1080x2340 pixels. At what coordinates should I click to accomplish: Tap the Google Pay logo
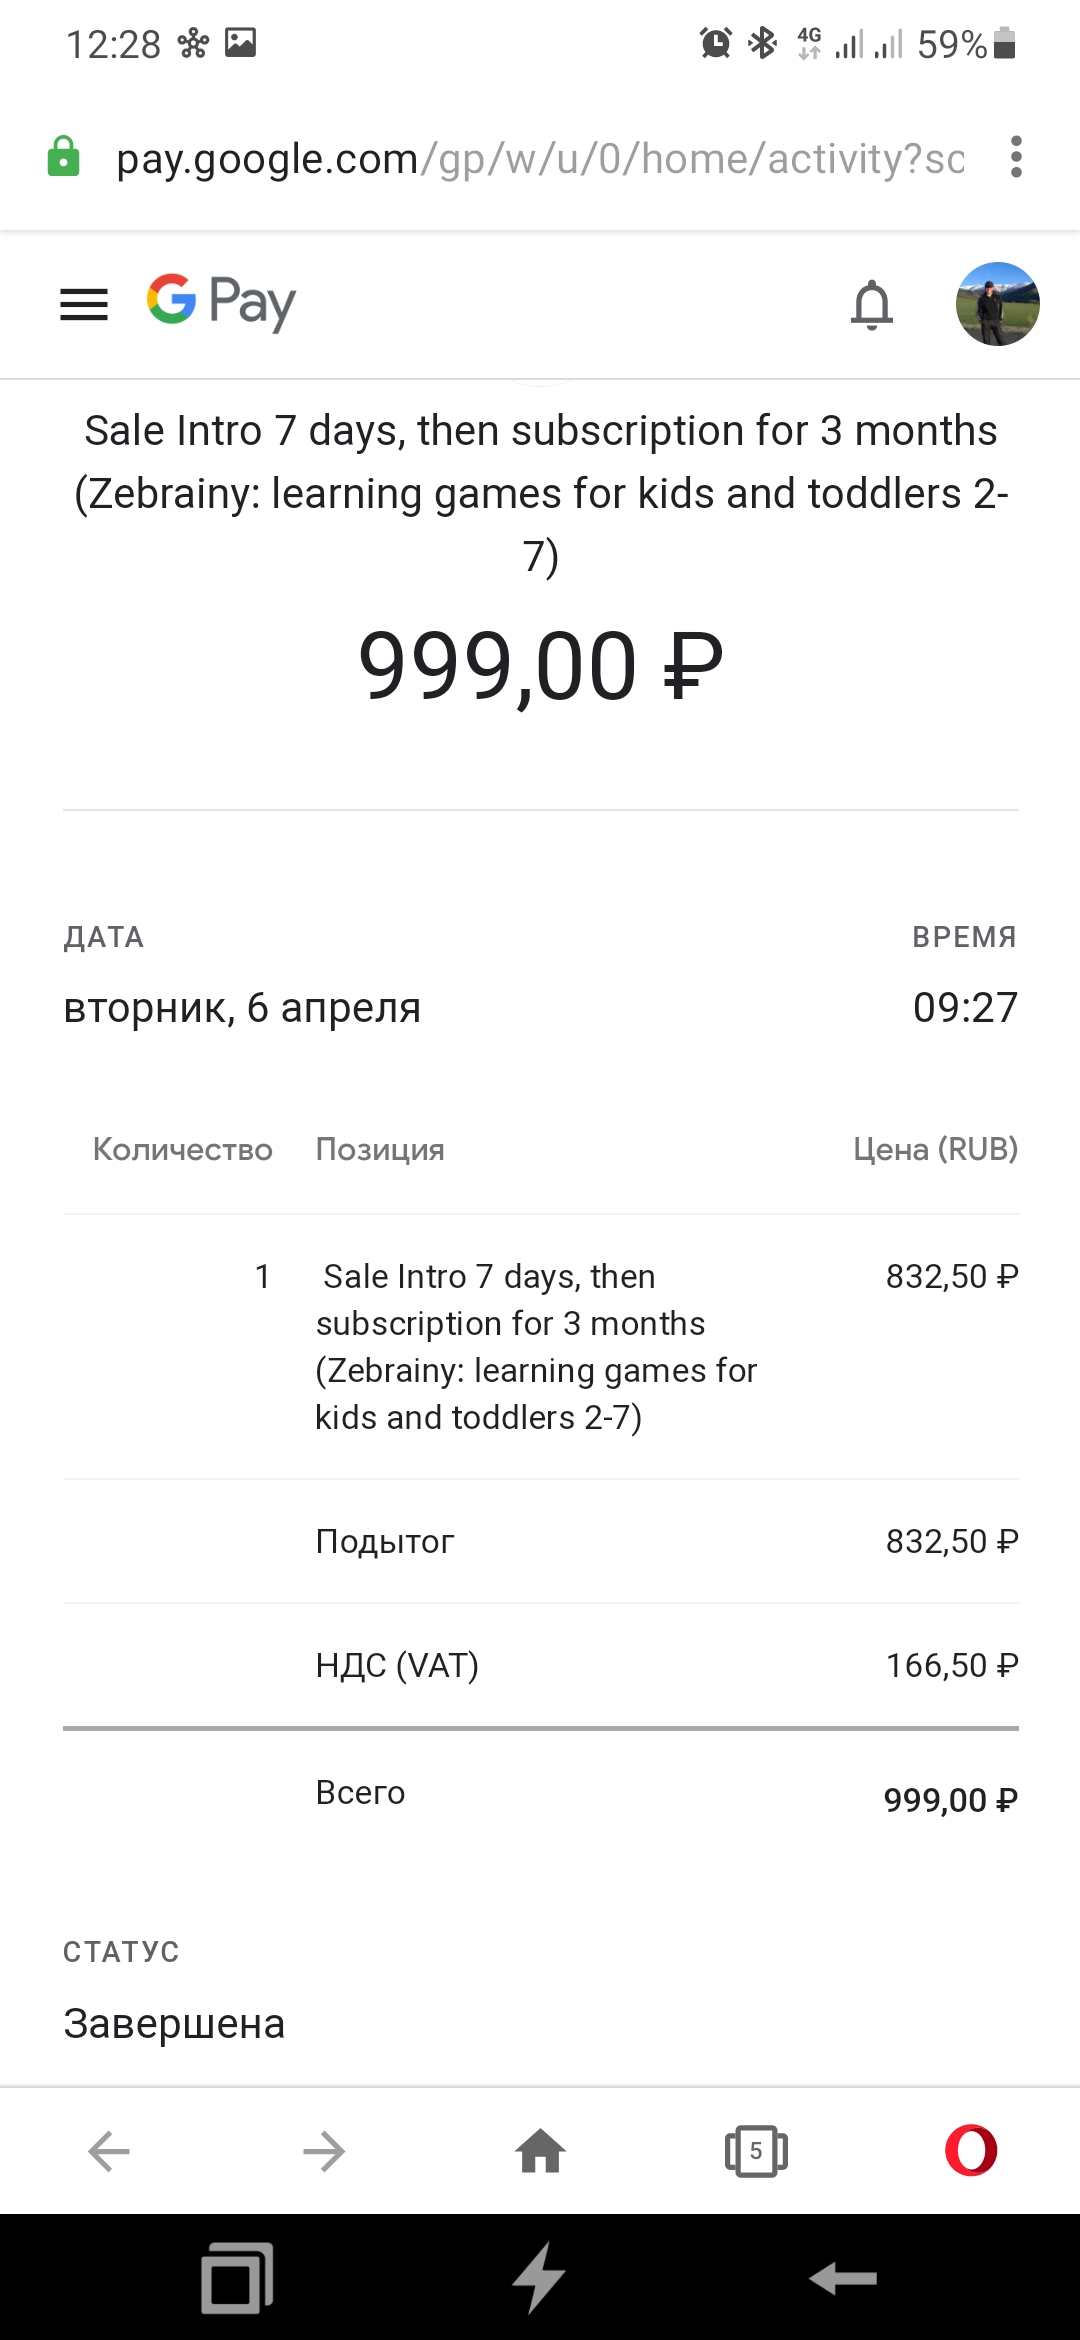coord(221,302)
